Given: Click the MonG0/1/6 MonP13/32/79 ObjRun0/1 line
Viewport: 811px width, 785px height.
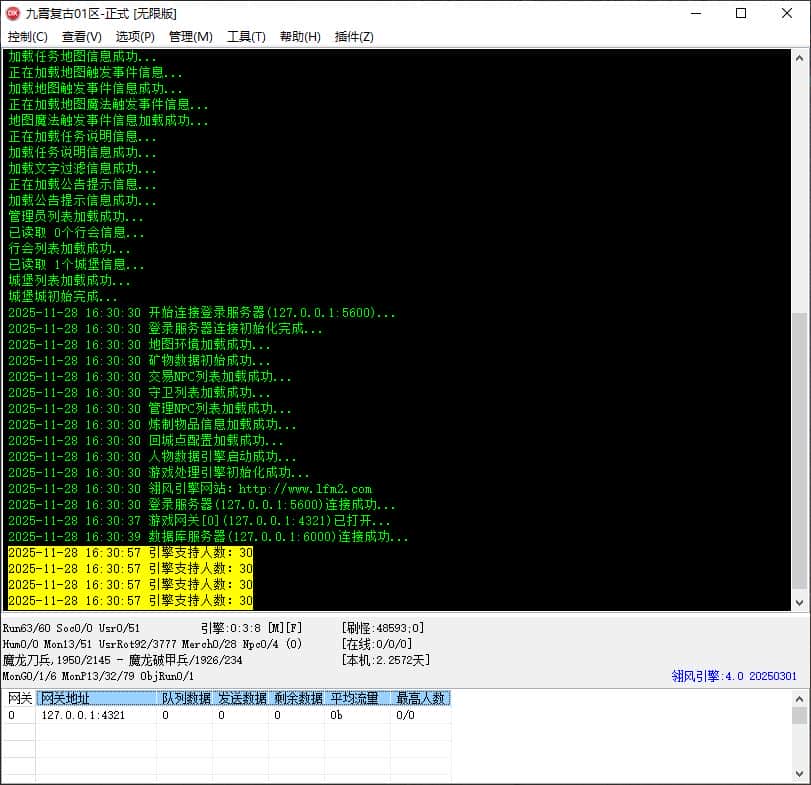Looking at the screenshot, I should (98, 676).
